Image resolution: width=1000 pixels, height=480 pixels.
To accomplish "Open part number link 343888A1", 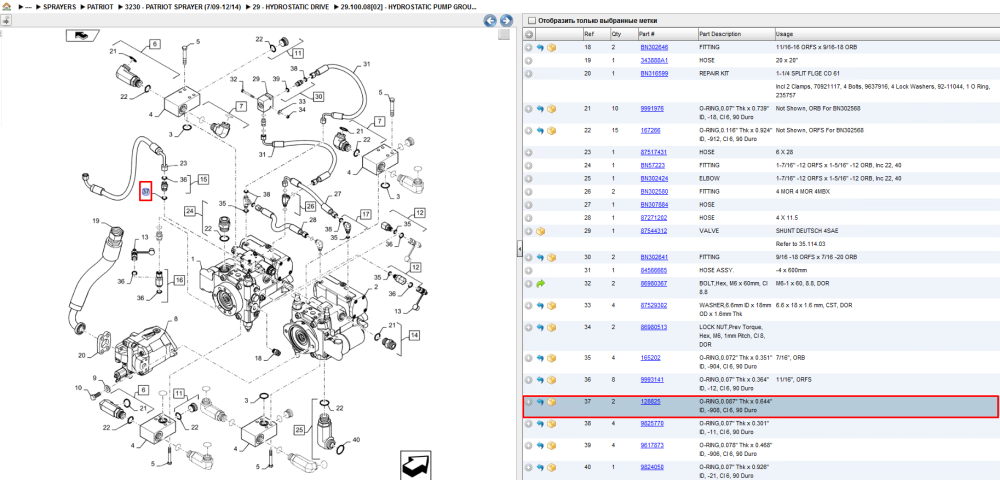I will click(654, 61).
